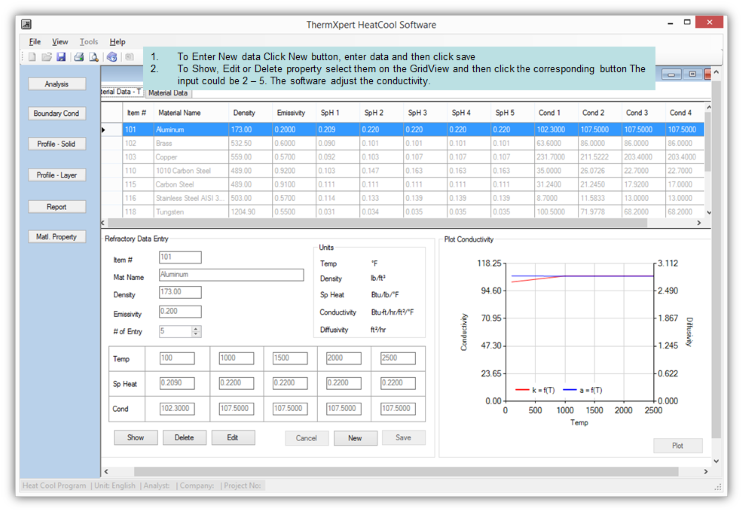Click the Open folder toolbar icon
The image size is (743, 512).
[x=46, y=57]
